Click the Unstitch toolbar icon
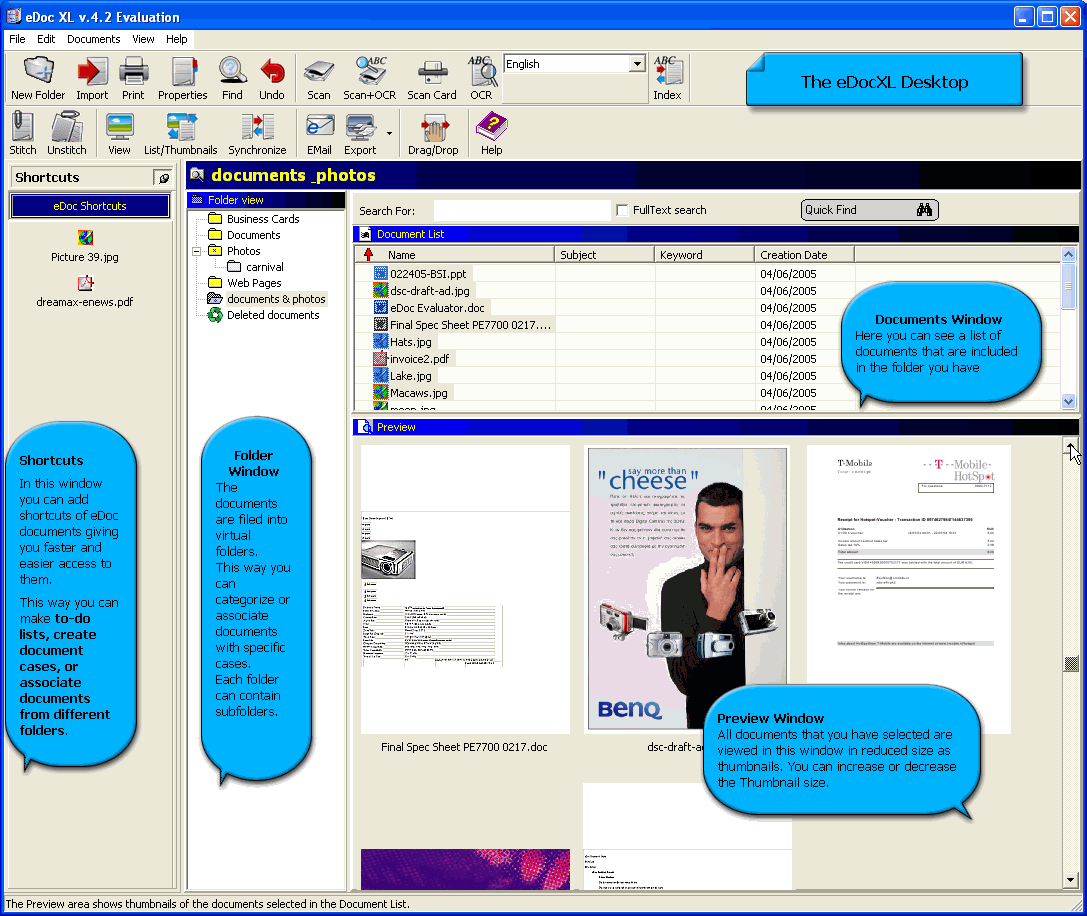Viewport: 1087px width, 916px height. (x=67, y=134)
